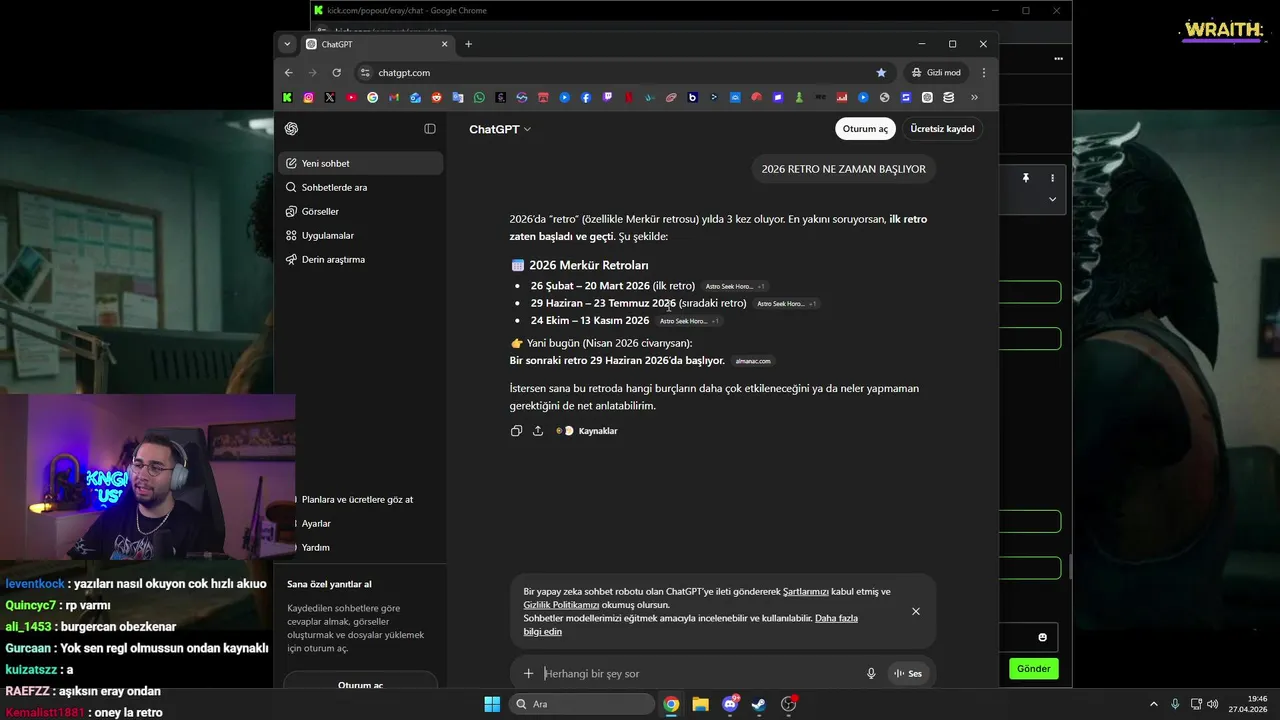Open the Reddit bookmark

point(437,97)
